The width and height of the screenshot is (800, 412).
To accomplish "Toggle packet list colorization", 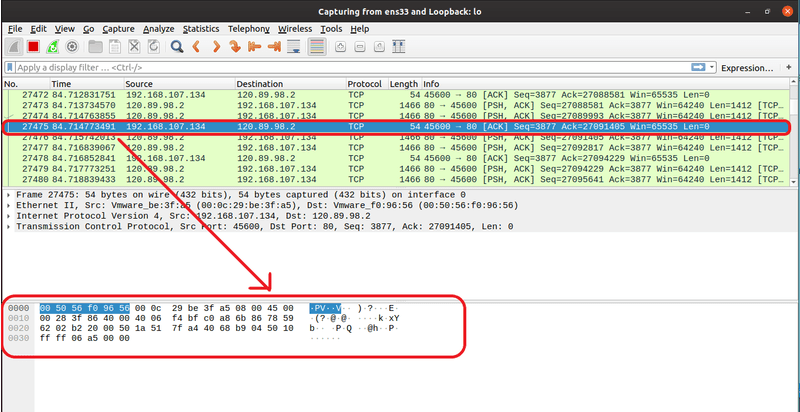I will pos(316,47).
